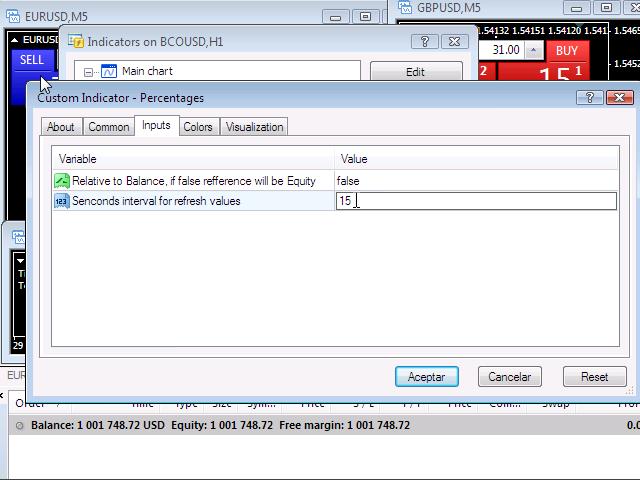The height and width of the screenshot is (480, 640).
Task: Select the 'false' value cell
Action: click(476, 181)
